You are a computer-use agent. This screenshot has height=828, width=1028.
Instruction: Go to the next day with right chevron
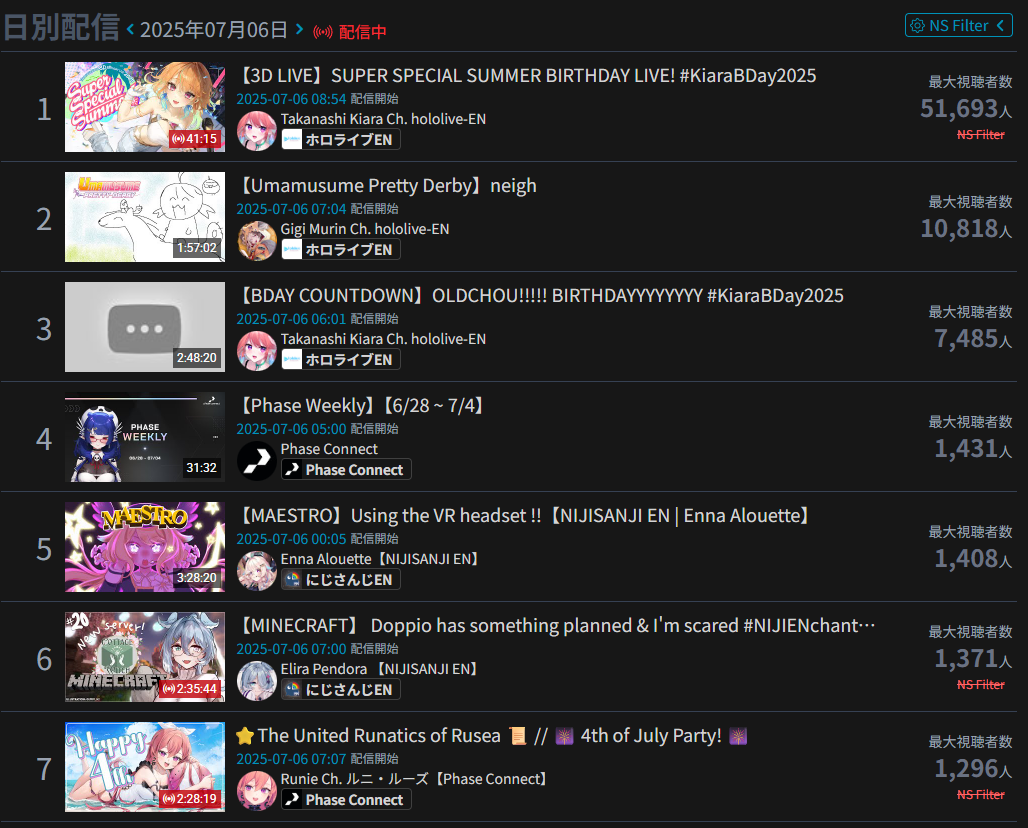pos(299,30)
